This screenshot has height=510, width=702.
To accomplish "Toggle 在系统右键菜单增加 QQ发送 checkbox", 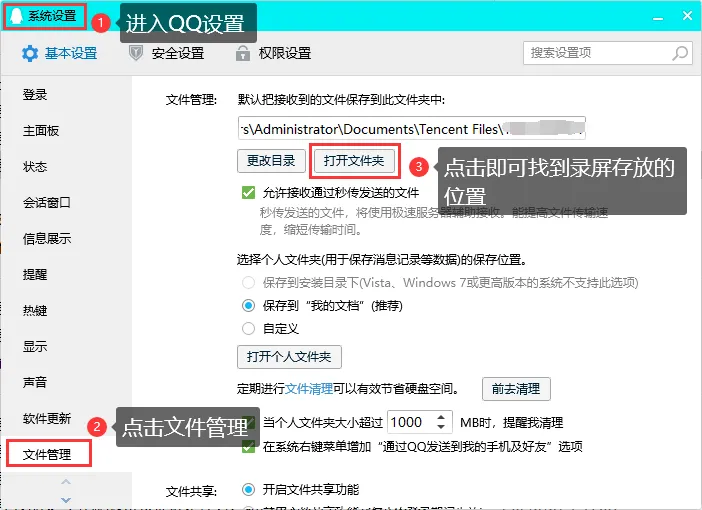I will (248, 446).
